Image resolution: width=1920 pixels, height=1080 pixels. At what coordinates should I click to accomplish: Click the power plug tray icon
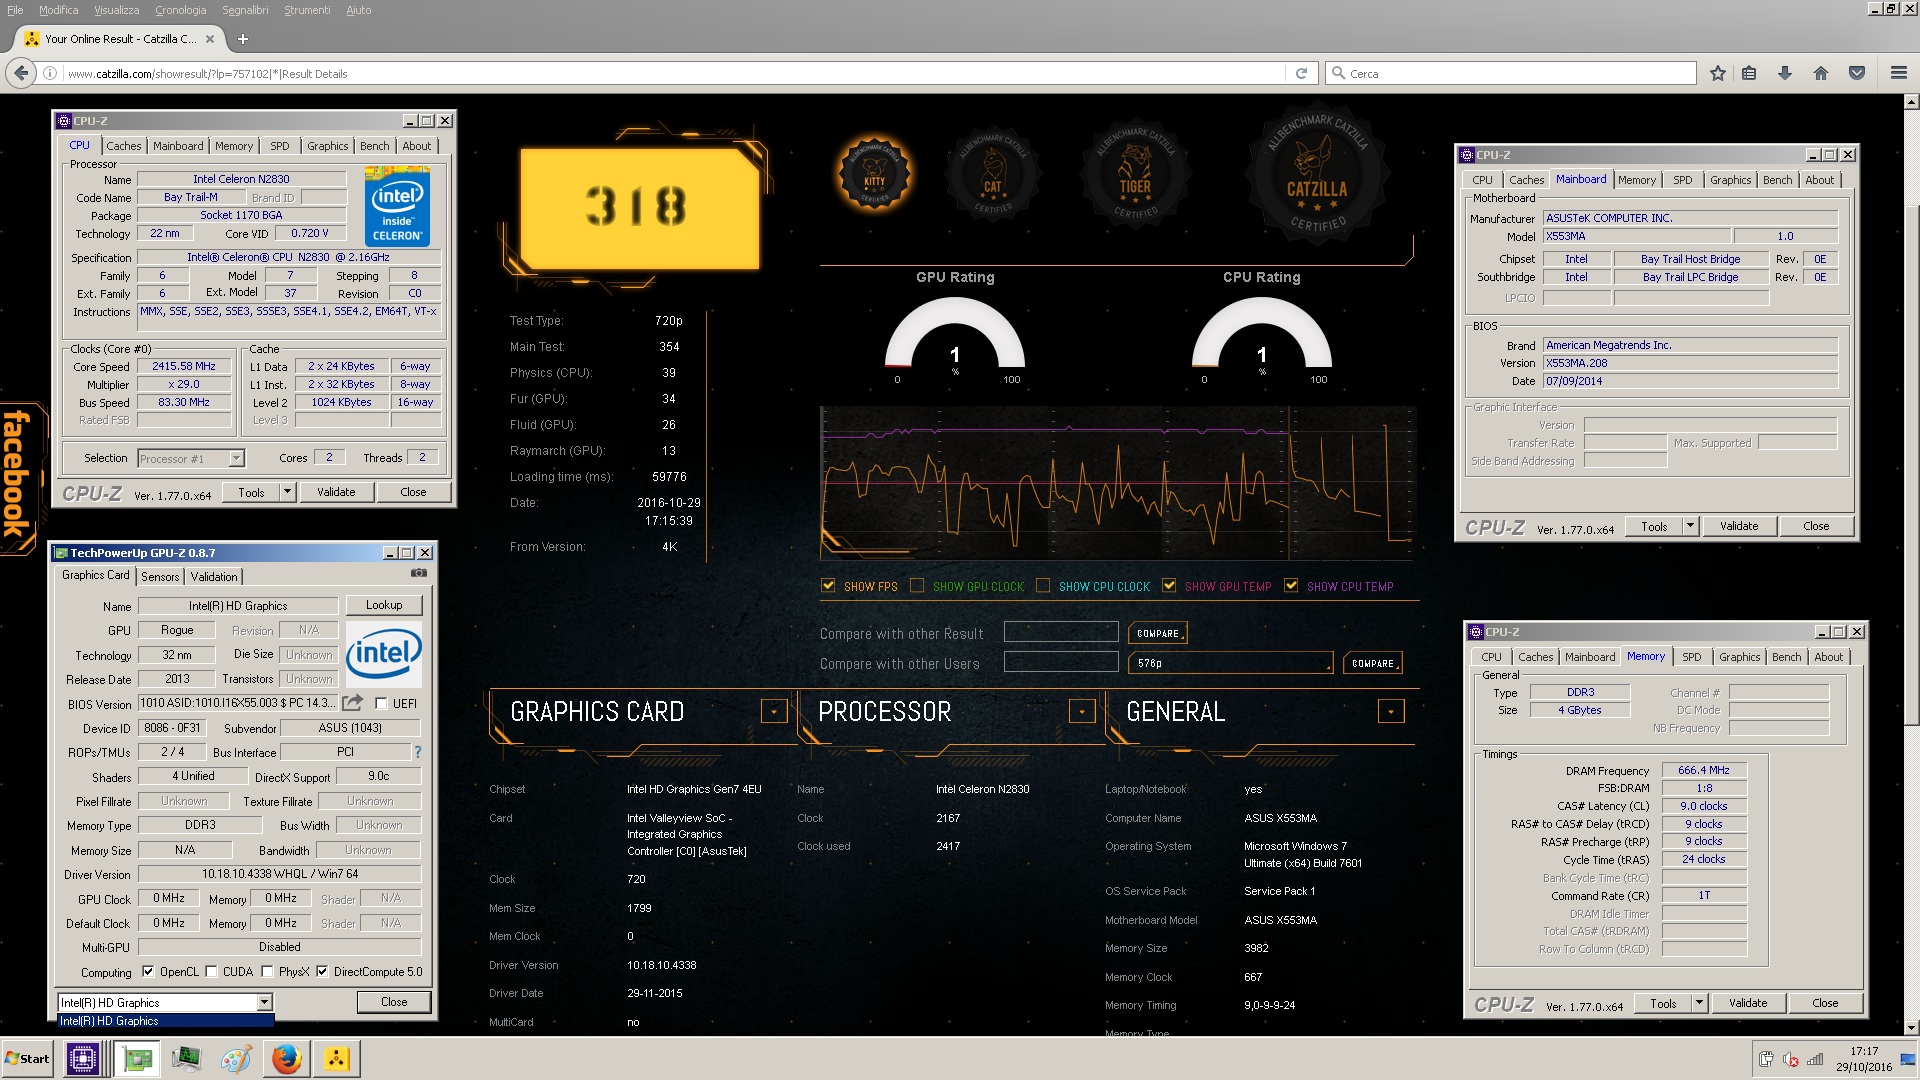(x=1766, y=1060)
